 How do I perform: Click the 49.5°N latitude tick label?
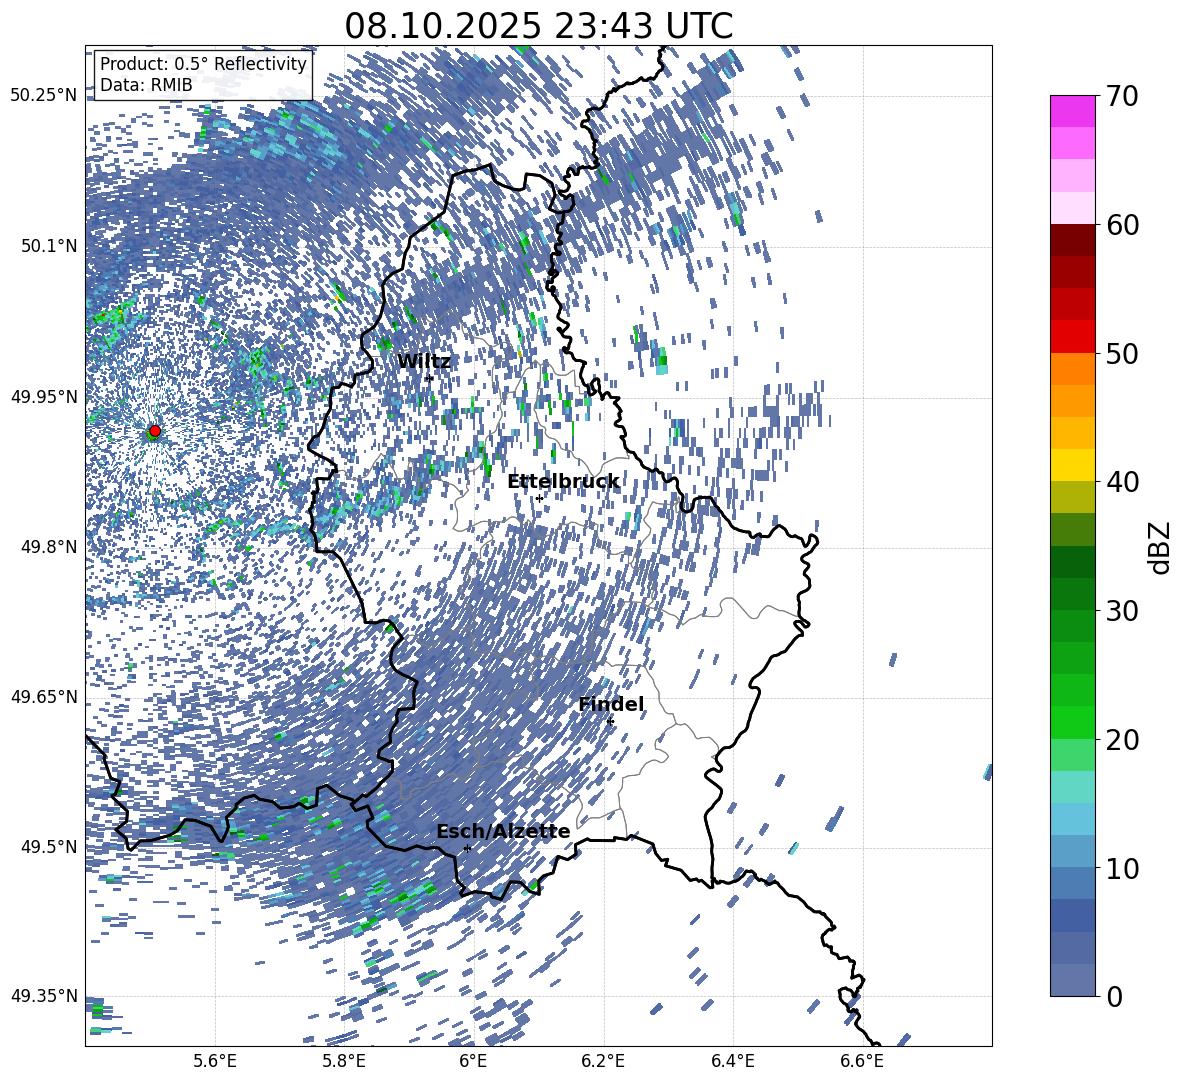click(49, 846)
